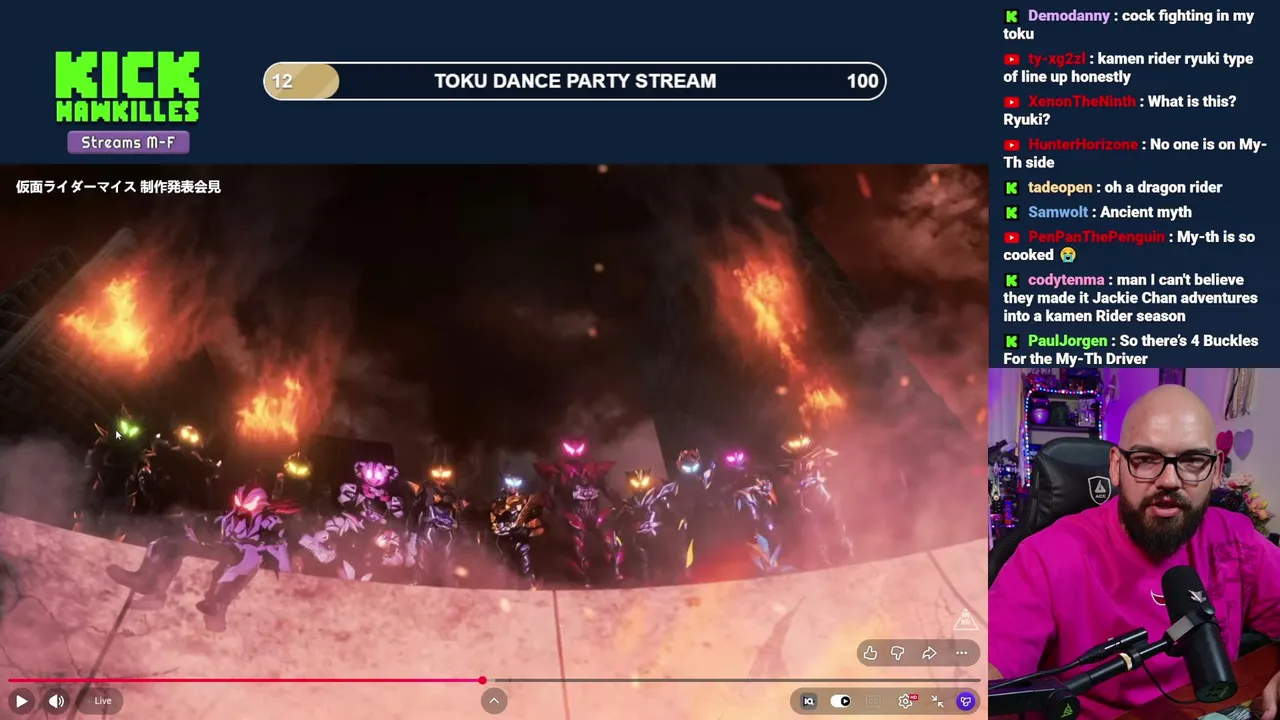Image resolution: width=1280 pixels, height=720 pixels.
Task: Exit fullscreen with the inward arrows icon
Action: coord(937,701)
